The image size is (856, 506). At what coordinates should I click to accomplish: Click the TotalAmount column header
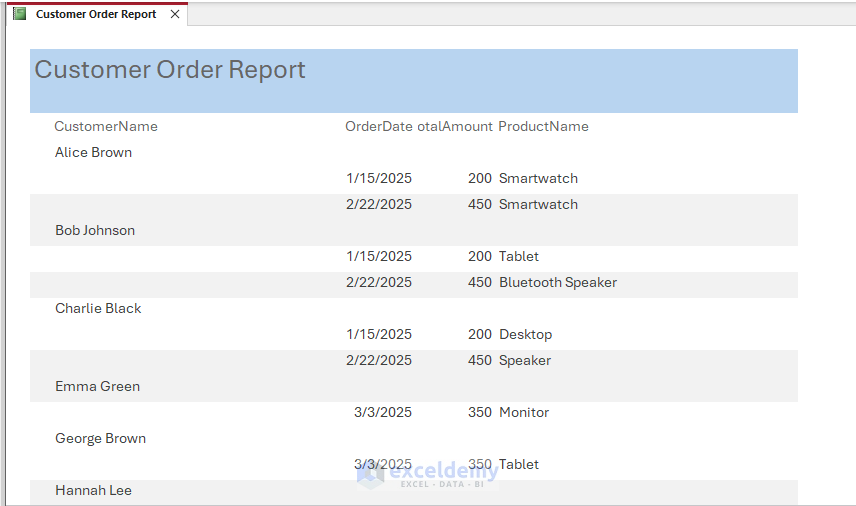point(455,126)
